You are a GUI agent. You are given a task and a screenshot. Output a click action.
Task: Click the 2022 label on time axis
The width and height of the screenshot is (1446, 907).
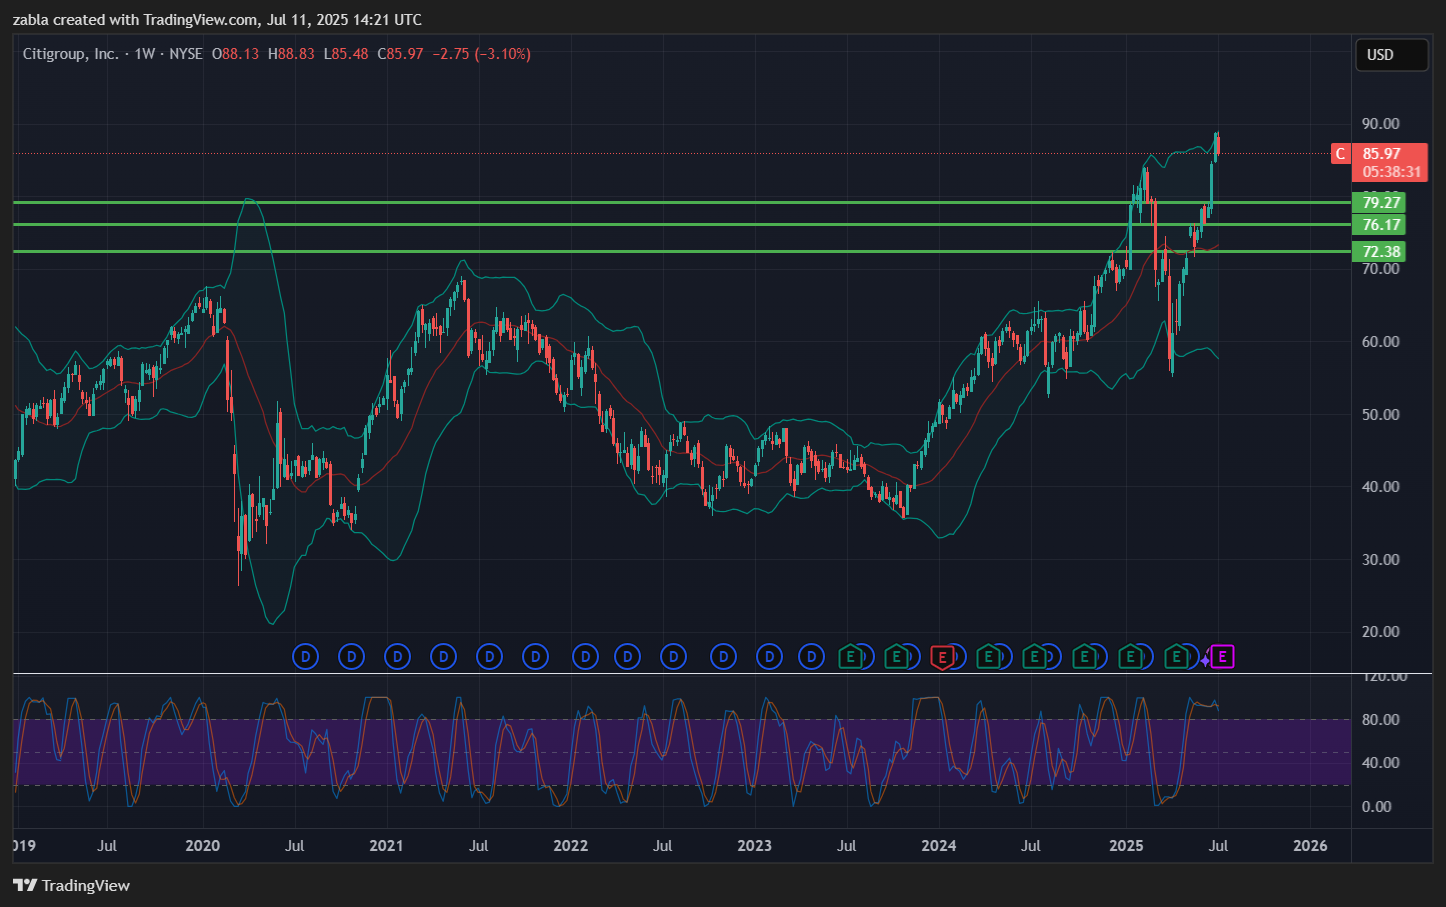pos(571,846)
